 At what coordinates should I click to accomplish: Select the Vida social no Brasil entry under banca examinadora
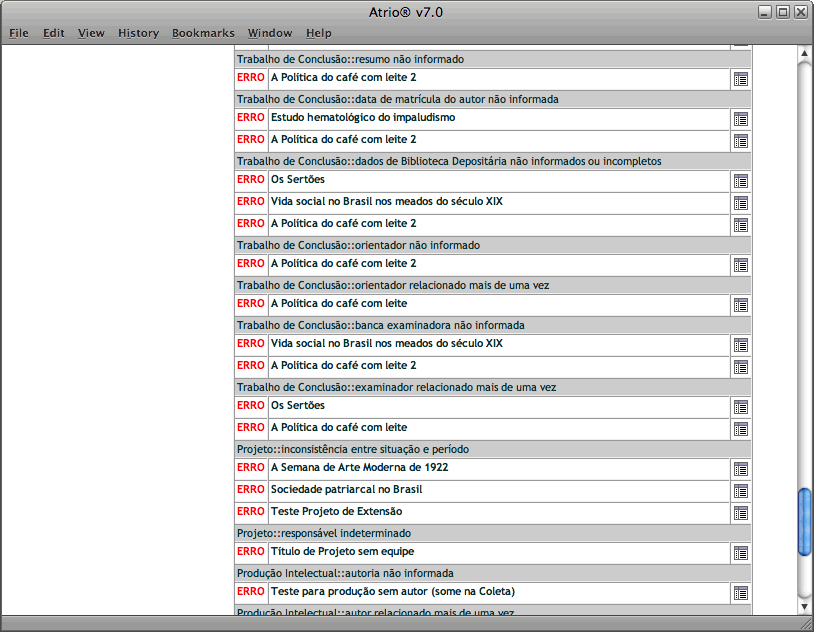tap(386, 343)
